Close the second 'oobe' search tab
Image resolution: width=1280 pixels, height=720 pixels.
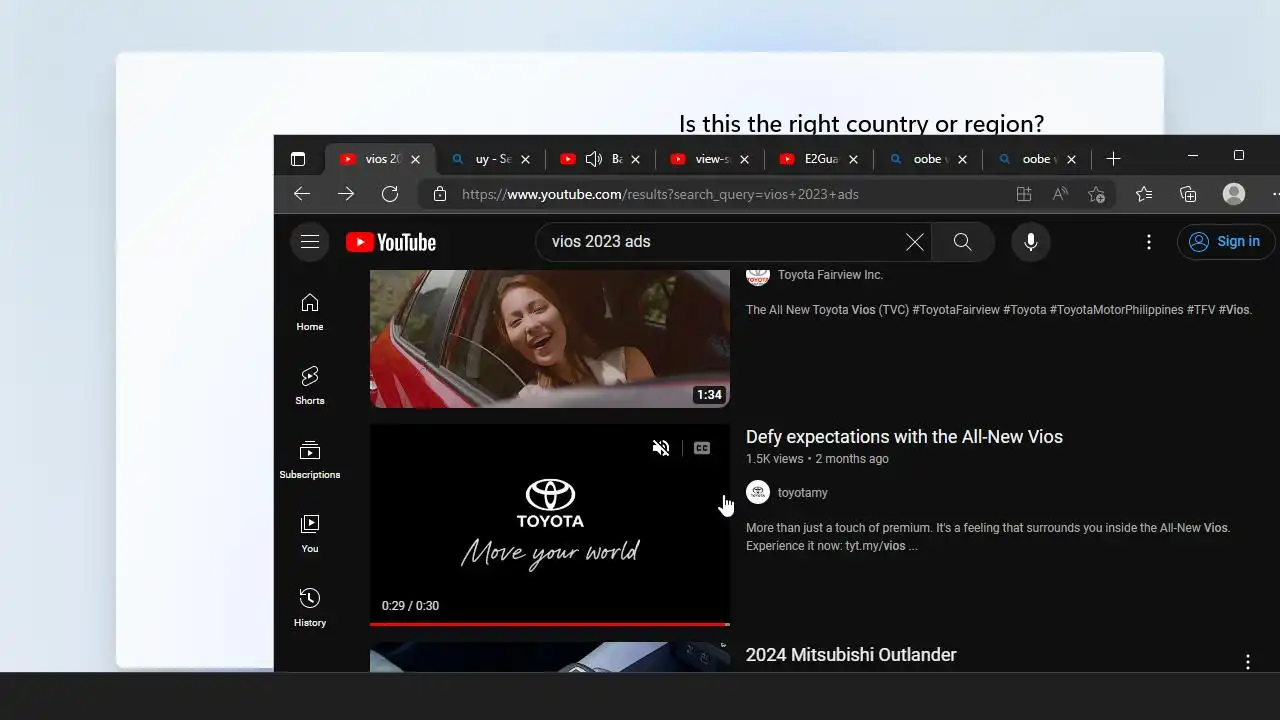click(1071, 159)
